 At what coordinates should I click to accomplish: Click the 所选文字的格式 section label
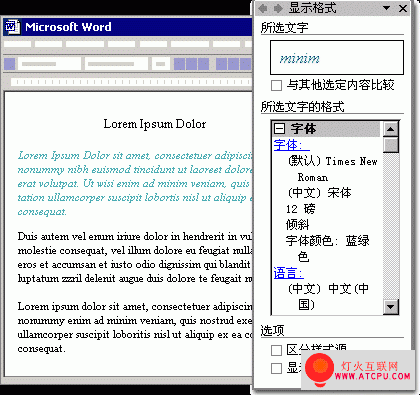pos(302,107)
